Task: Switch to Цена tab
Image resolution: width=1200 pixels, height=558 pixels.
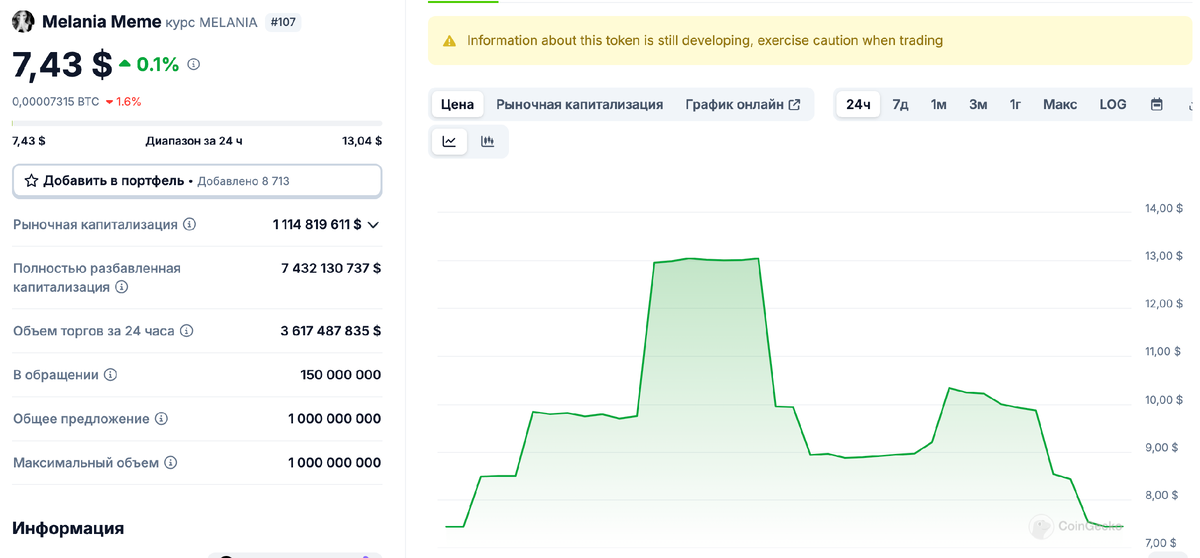Action: pos(457,104)
